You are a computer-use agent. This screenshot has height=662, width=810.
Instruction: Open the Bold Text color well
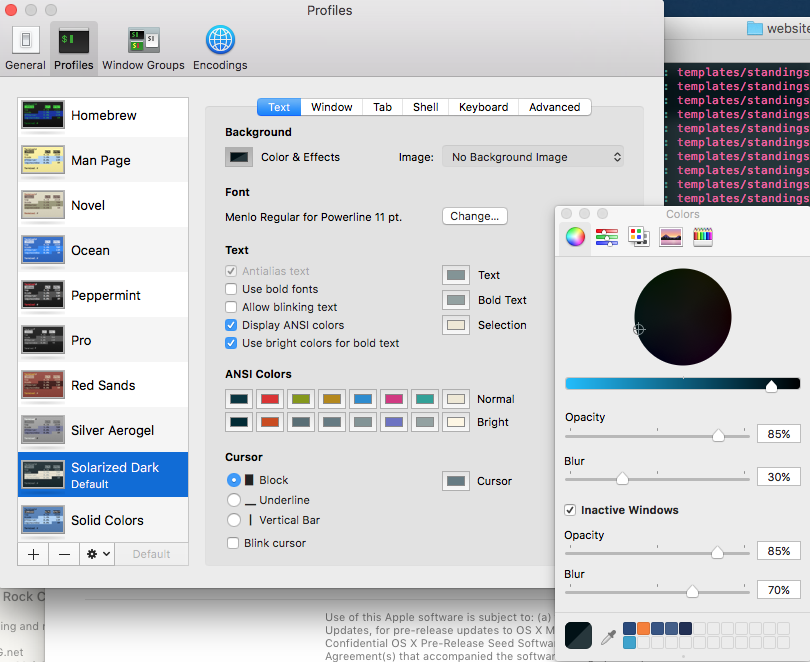[456, 300]
